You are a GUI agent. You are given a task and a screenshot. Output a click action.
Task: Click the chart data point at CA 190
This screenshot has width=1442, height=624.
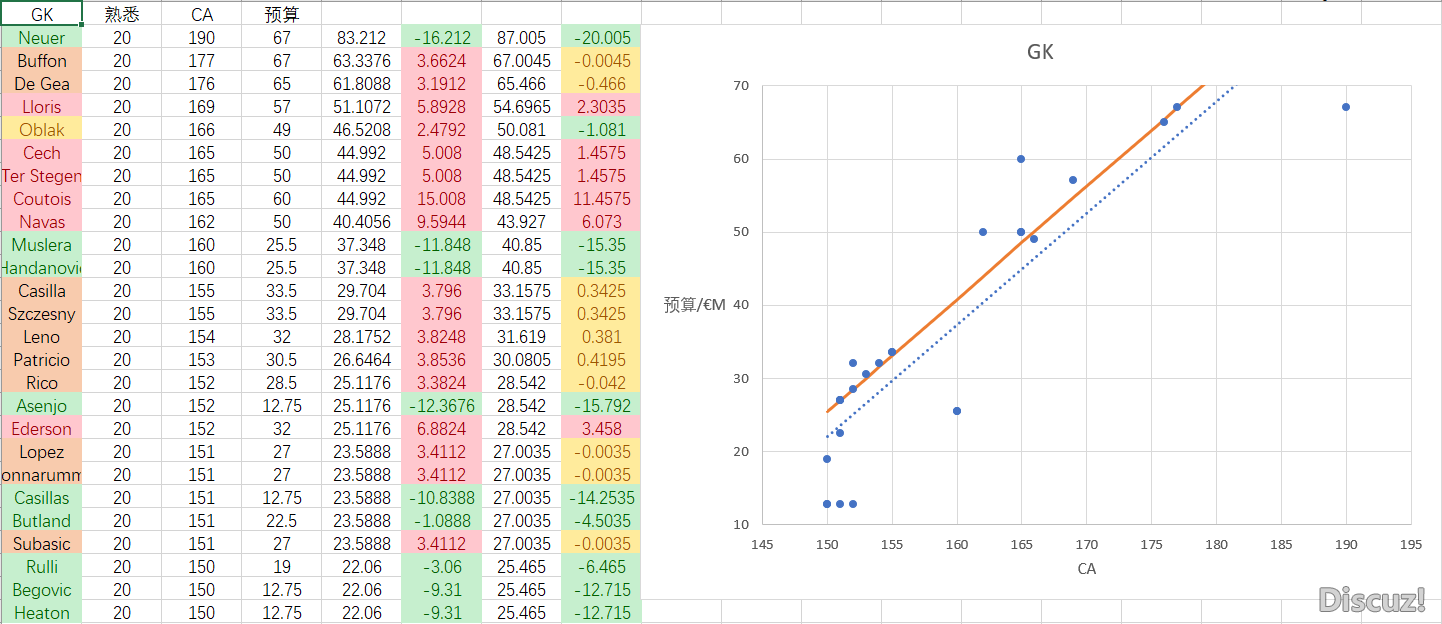[x=1346, y=107]
